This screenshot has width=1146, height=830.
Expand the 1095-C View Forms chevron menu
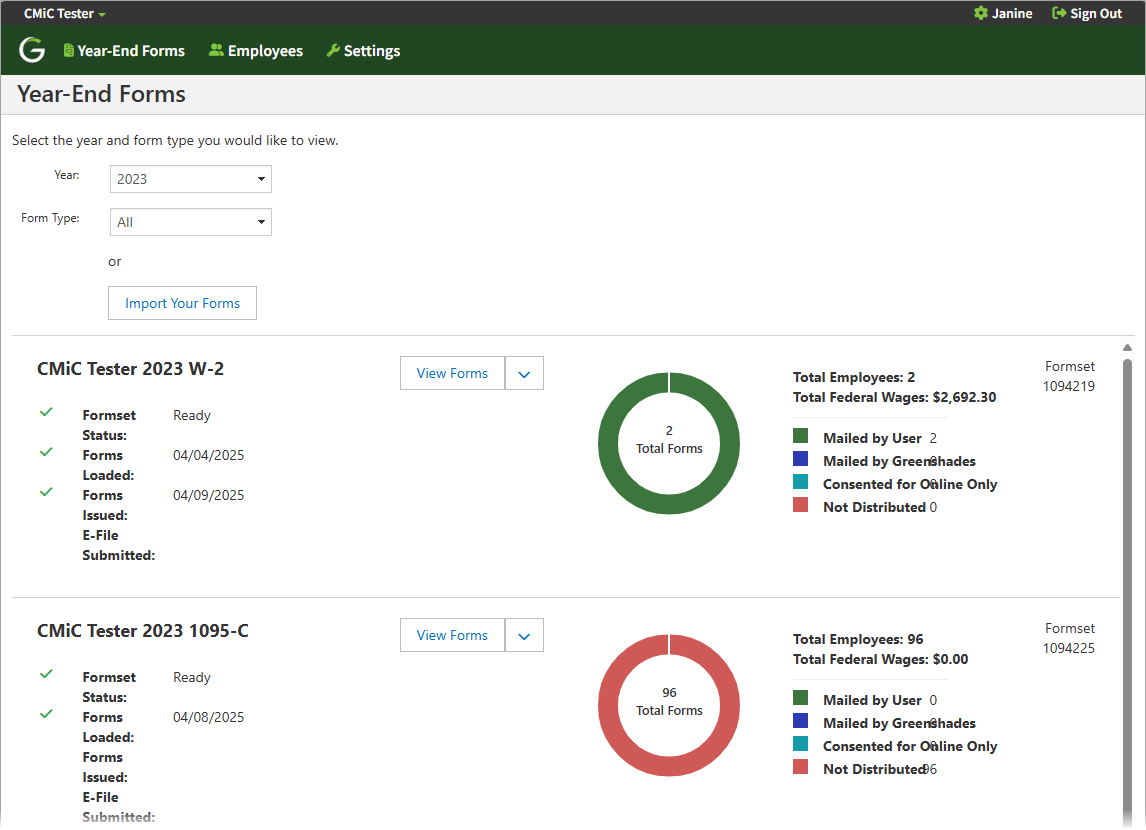524,636
